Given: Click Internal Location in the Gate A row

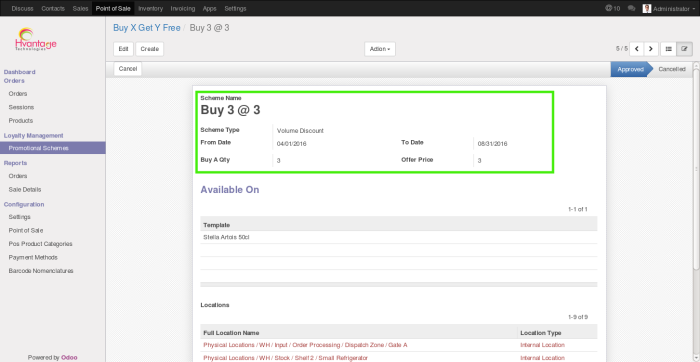Looking at the screenshot, I should click(x=542, y=345).
